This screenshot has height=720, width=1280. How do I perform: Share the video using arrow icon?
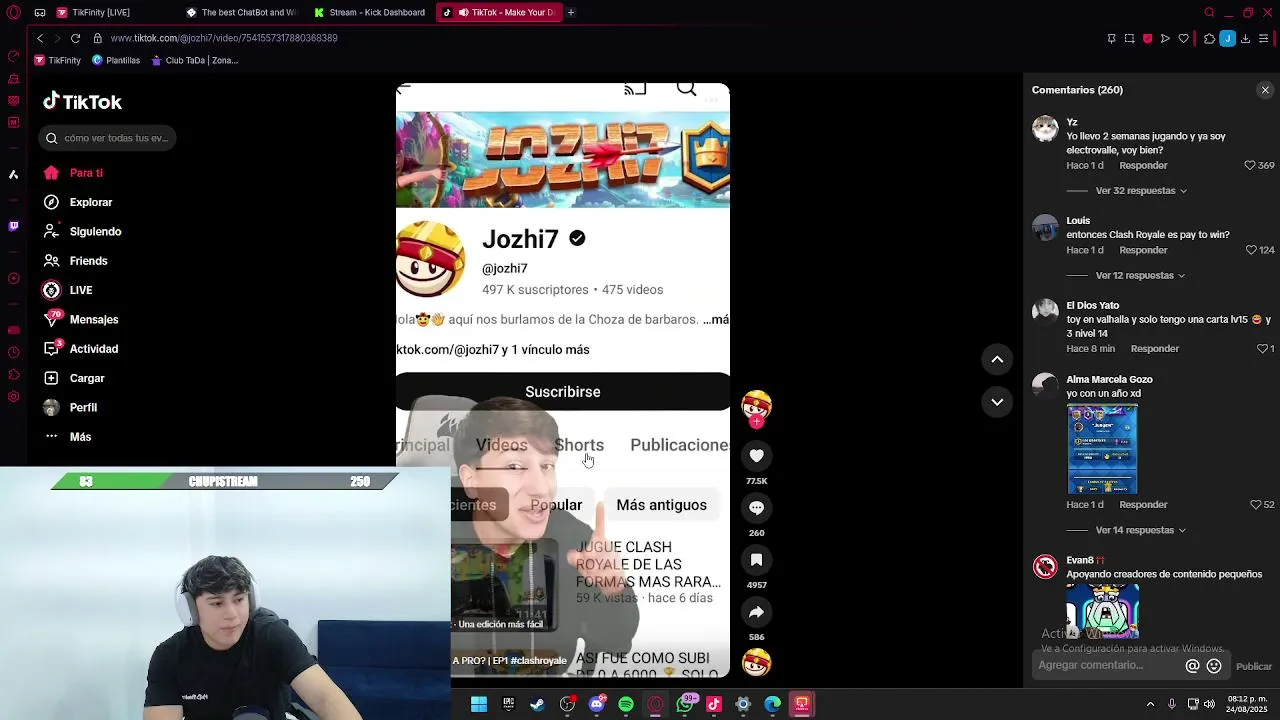757,612
